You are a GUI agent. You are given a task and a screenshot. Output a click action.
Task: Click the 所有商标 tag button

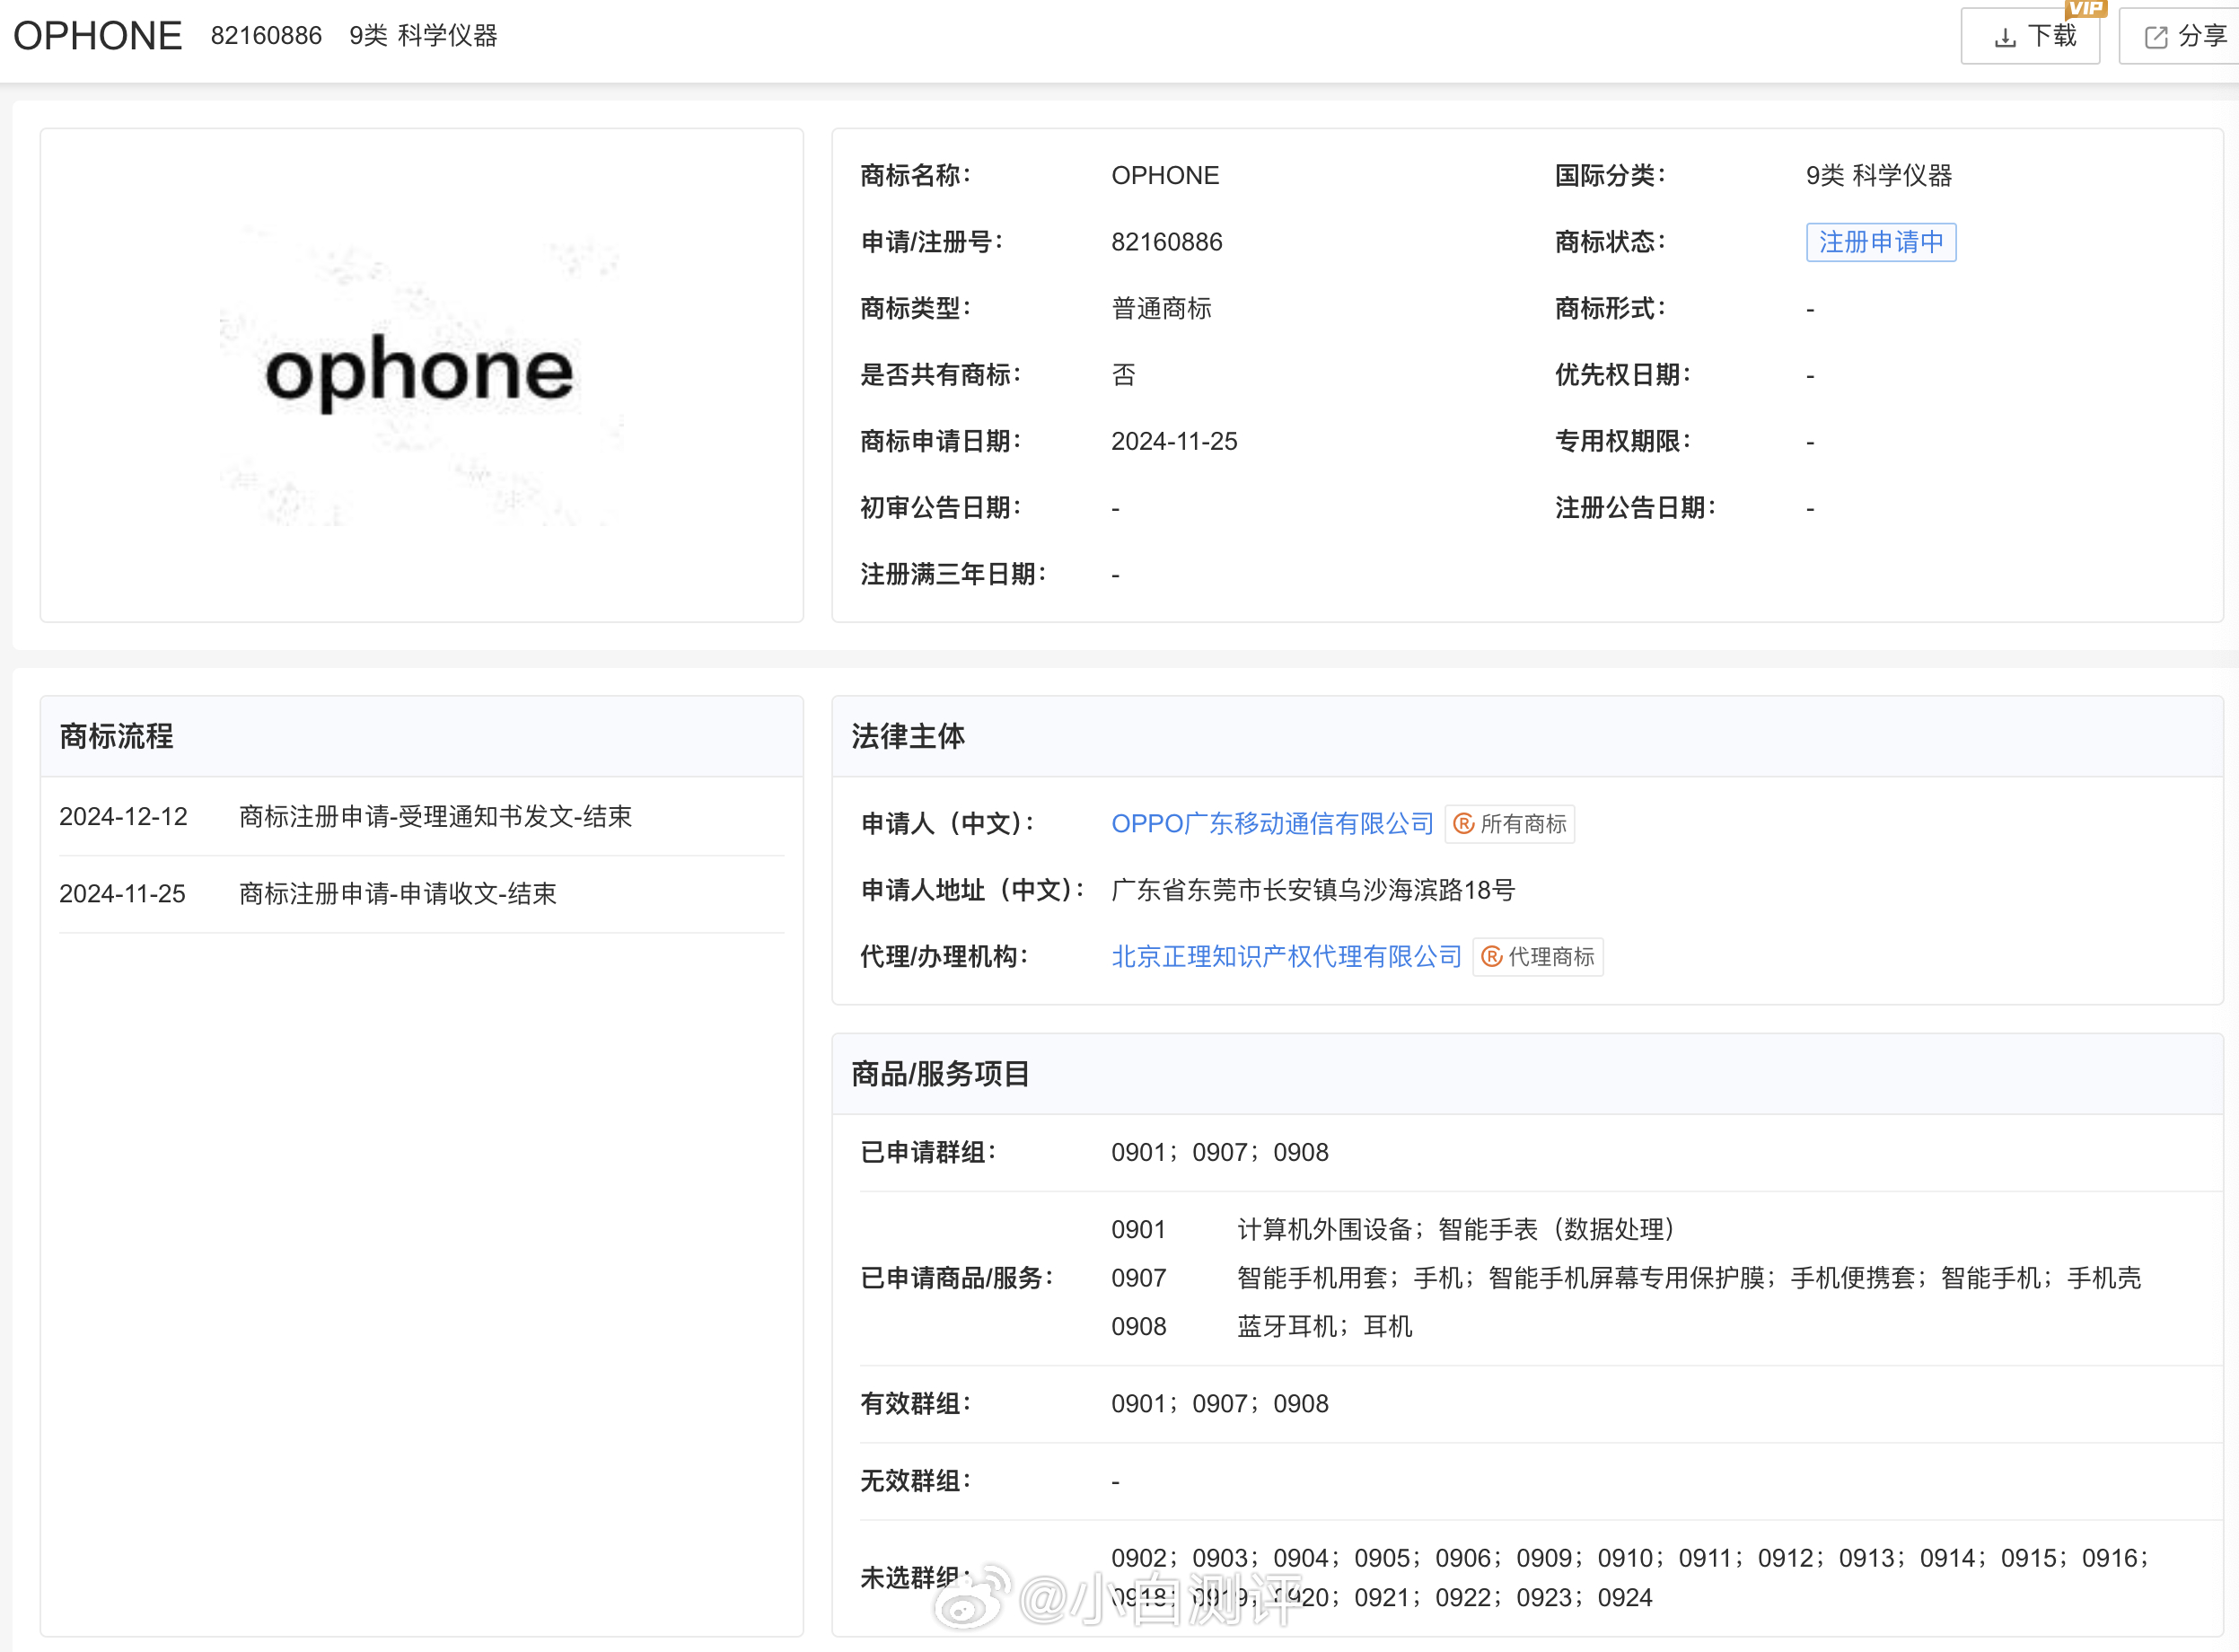pyautogui.click(x=1509, y=824)
